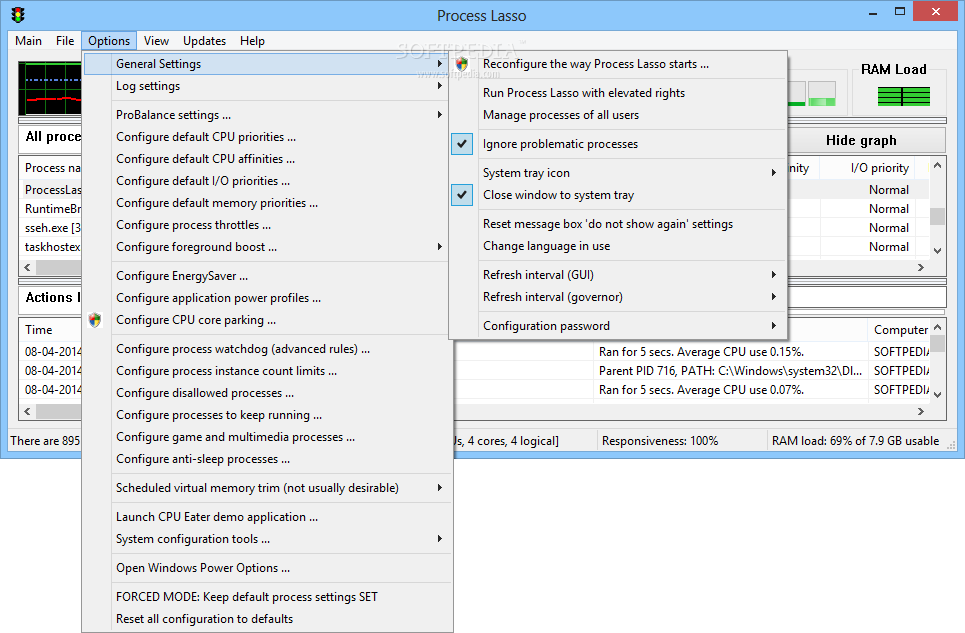Open Configure EnergySaver
The image size is (965, 633).
click(267, 276)
